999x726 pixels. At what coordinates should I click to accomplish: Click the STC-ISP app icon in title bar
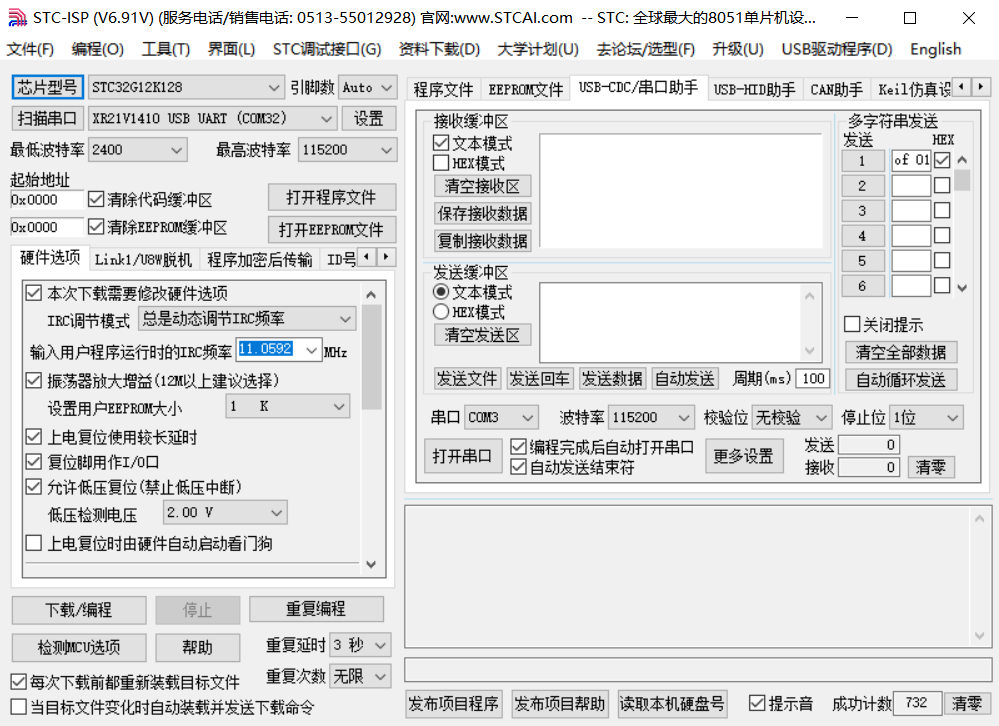tap(17, 18)
